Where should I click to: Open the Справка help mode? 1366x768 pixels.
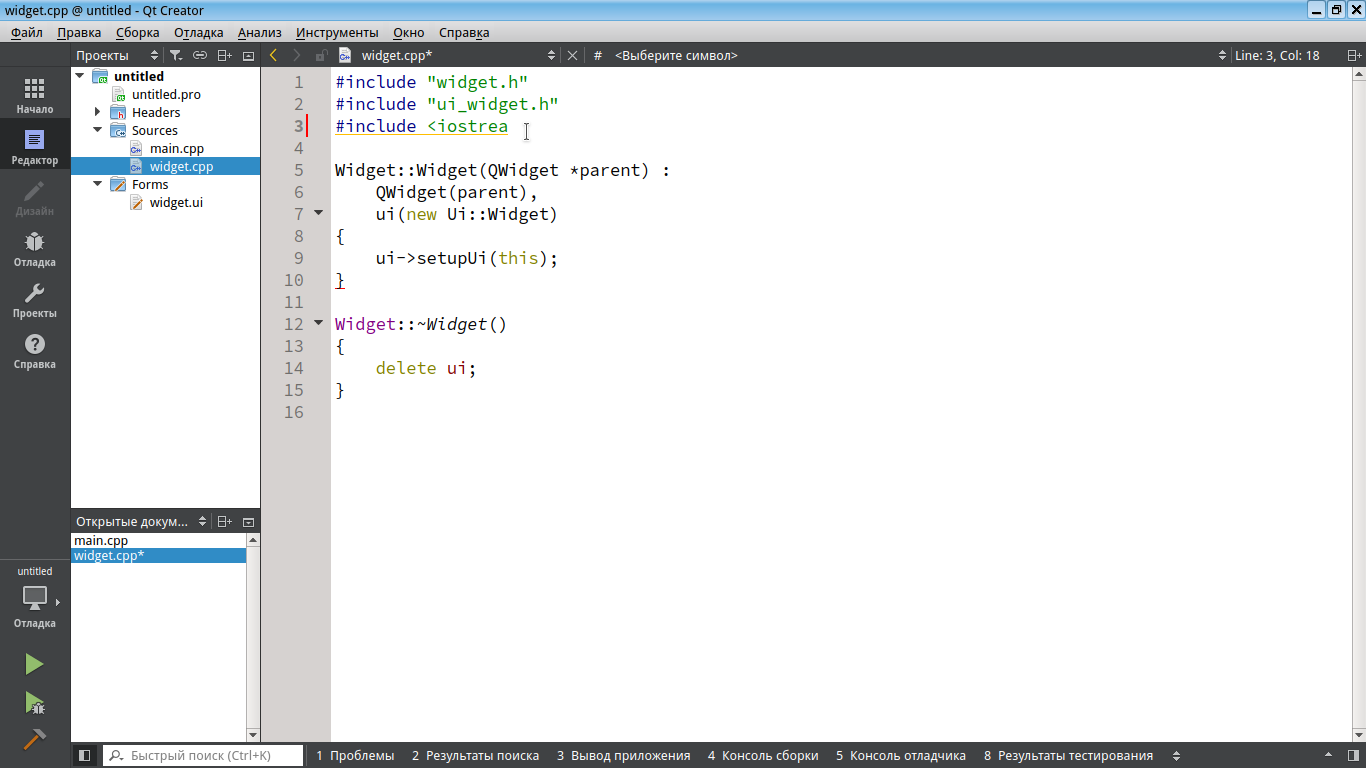click(35, 351)
